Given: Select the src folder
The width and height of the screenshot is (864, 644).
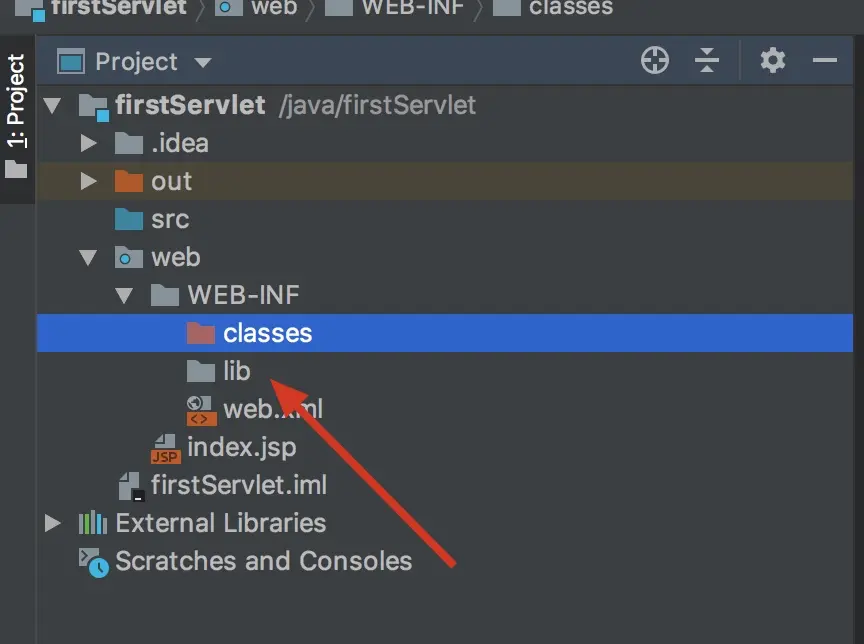Looking at the screenshot, I should coord(169,219).
